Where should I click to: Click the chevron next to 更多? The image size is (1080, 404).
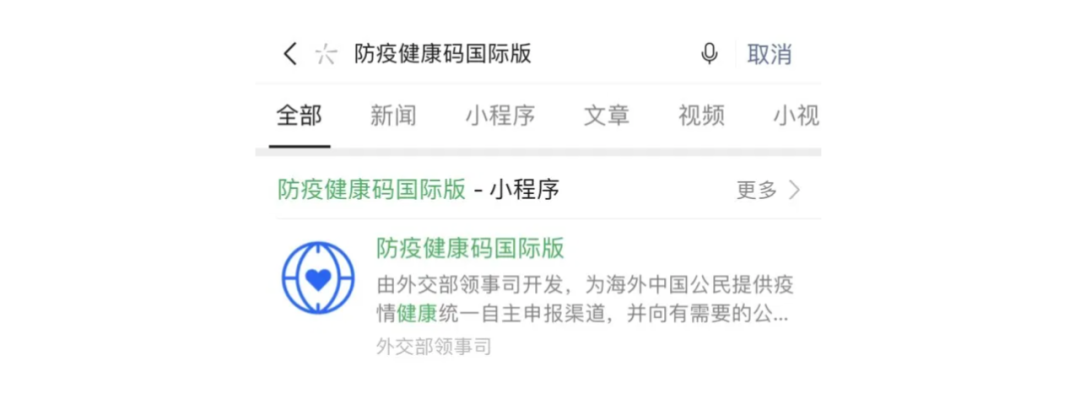coord(794,190)
